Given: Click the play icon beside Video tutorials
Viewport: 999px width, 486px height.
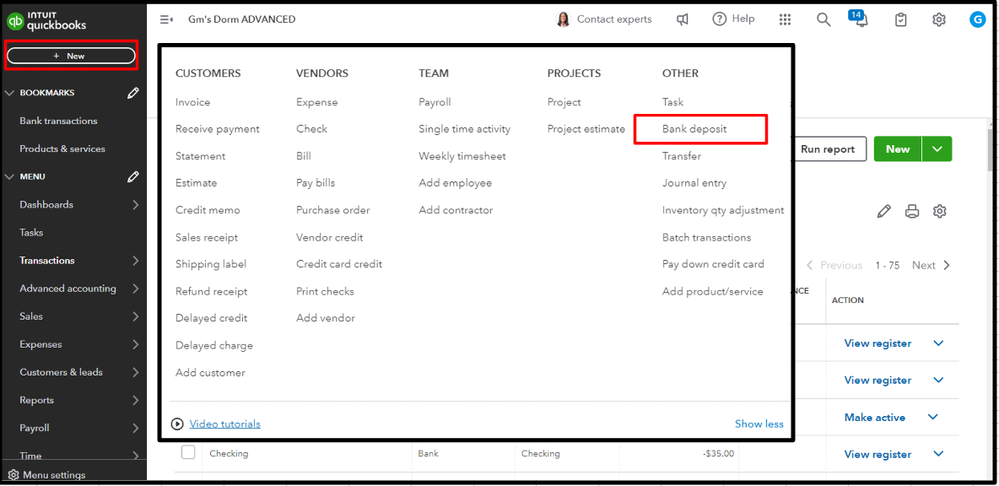Looking at the screenshot, I should coord(178,424).
